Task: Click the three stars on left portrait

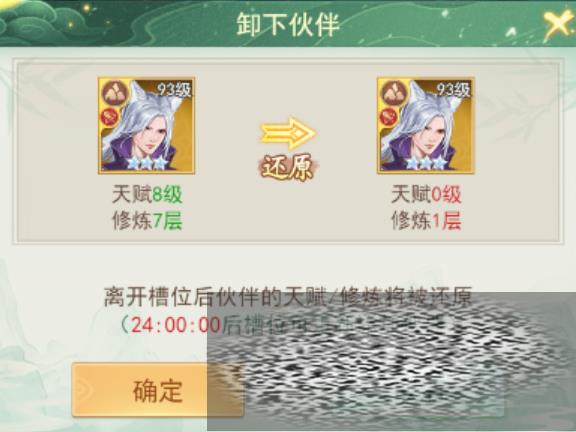Action: (x=147, y=162)
